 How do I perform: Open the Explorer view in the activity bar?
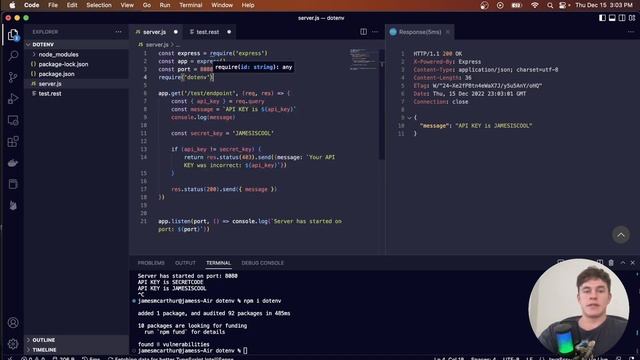coord(13,35)
